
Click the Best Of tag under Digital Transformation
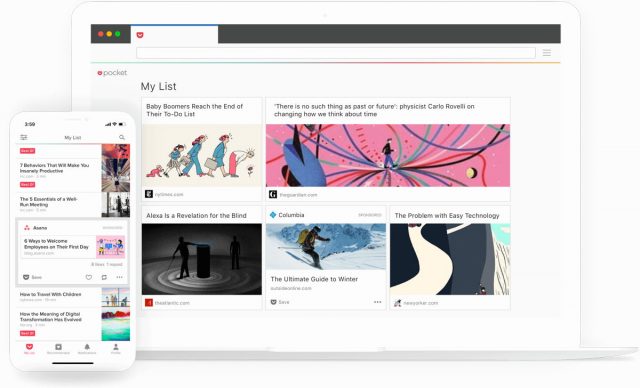[27, 333]
